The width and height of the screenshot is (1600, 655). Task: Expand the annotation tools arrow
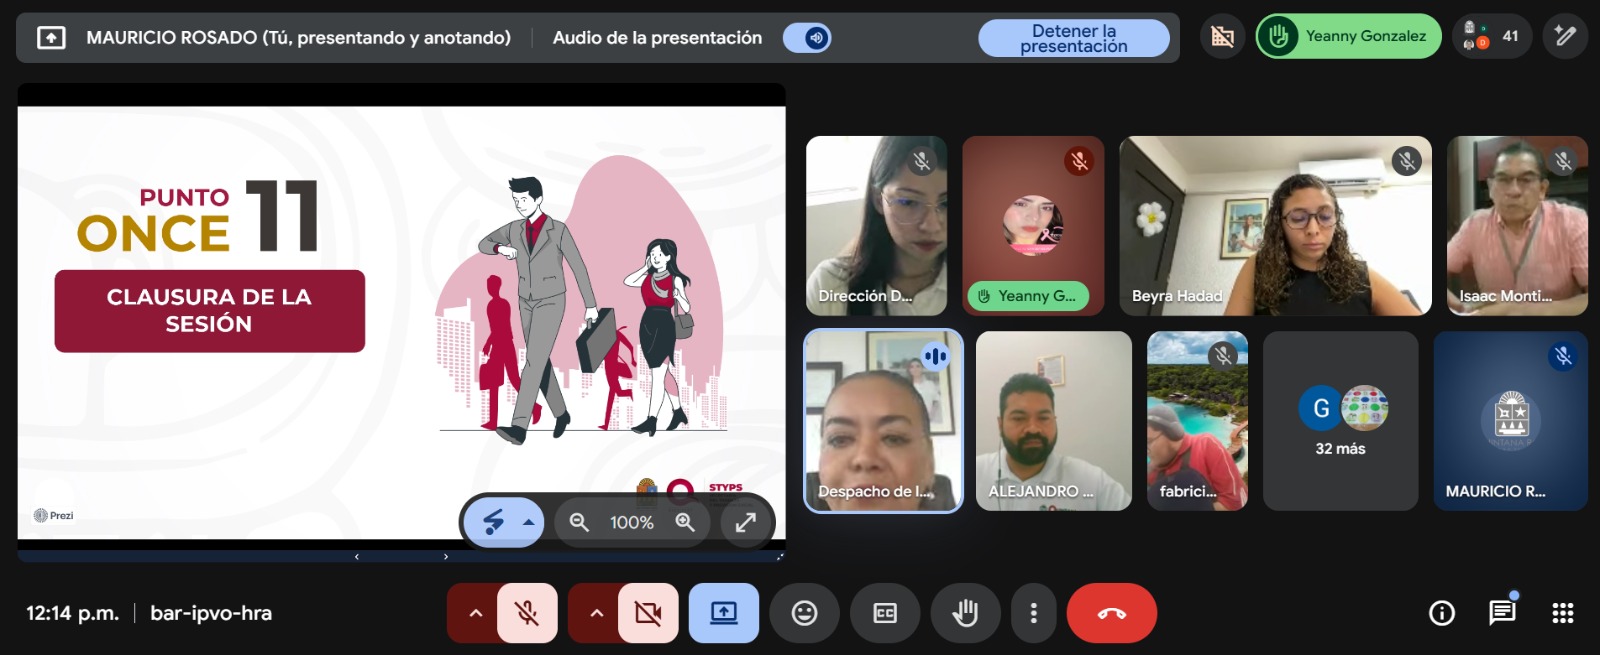529,522
